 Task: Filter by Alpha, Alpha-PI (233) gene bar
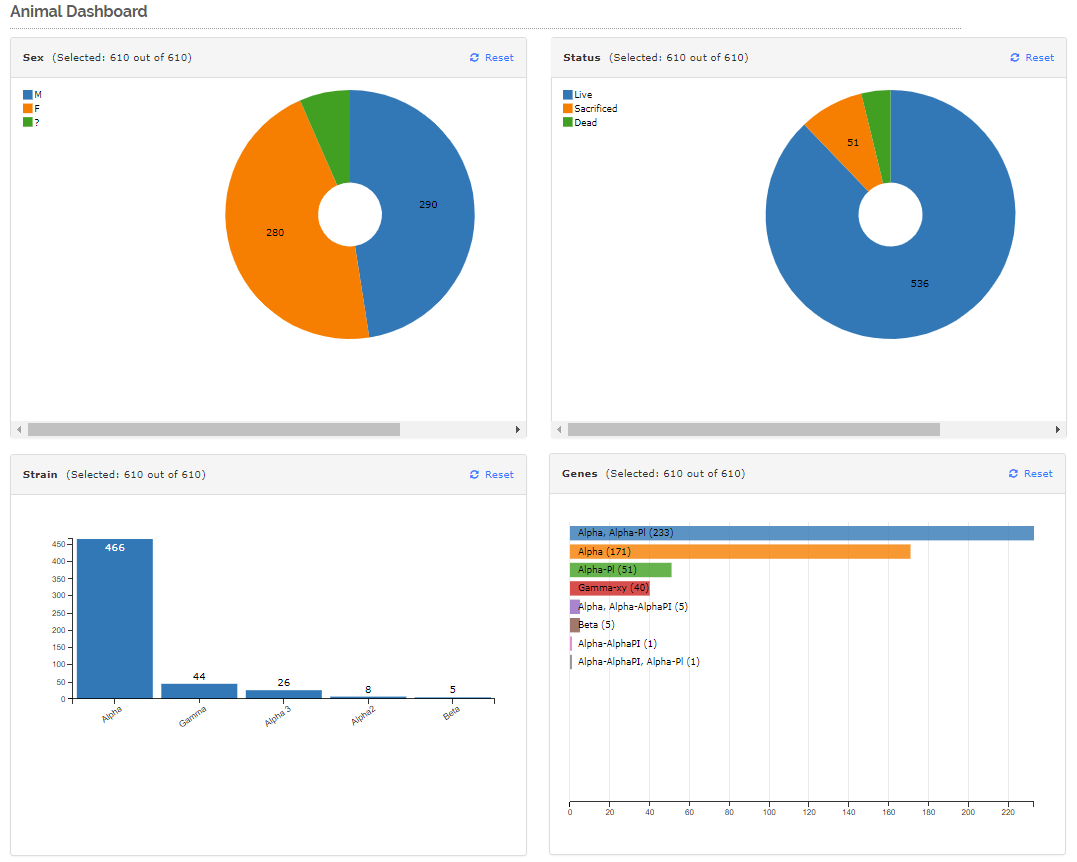pos(800,533)
